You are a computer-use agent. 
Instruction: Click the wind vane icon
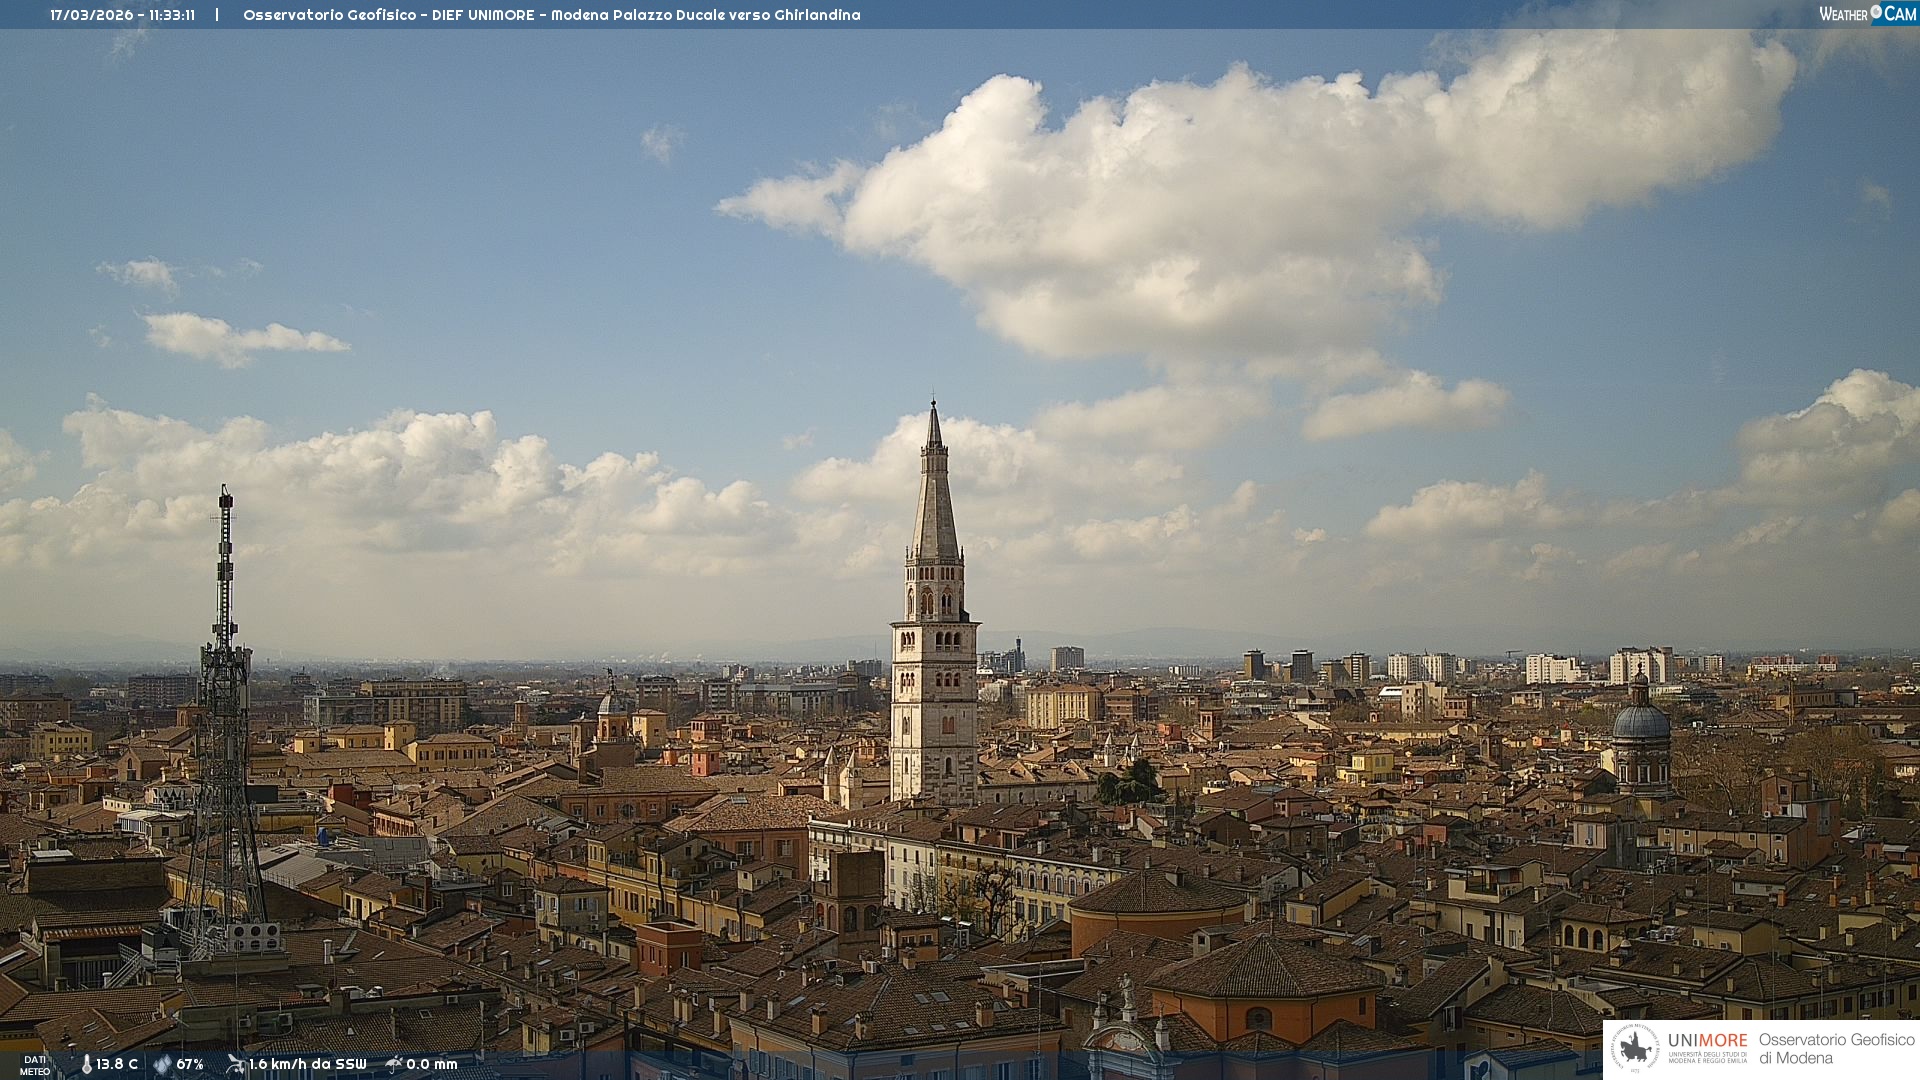(235, 1064)
